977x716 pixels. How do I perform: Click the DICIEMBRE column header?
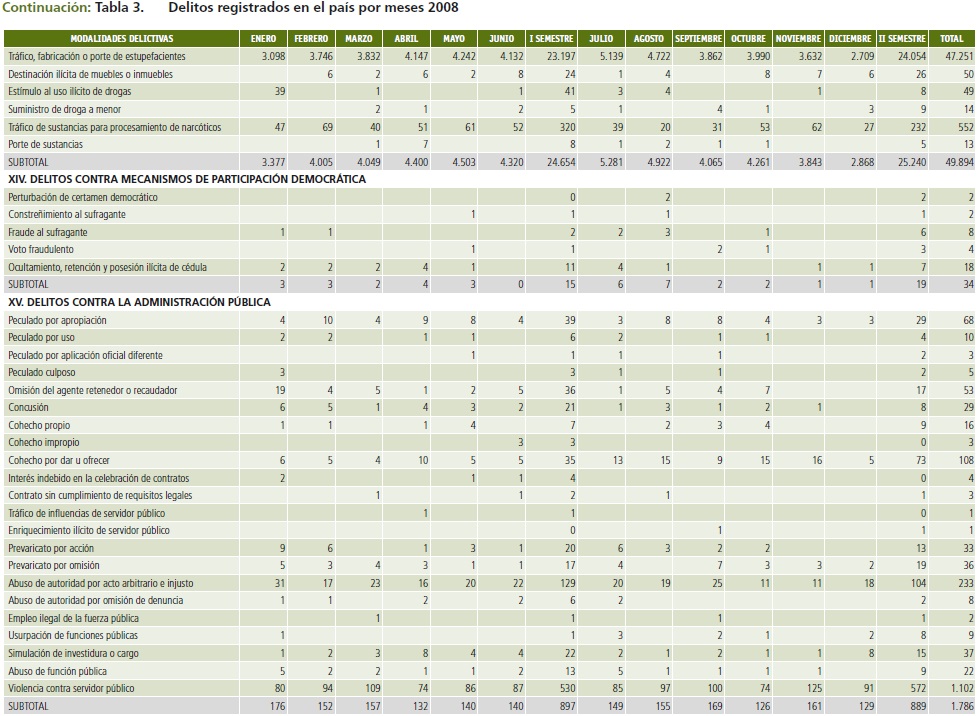[850, 39]
